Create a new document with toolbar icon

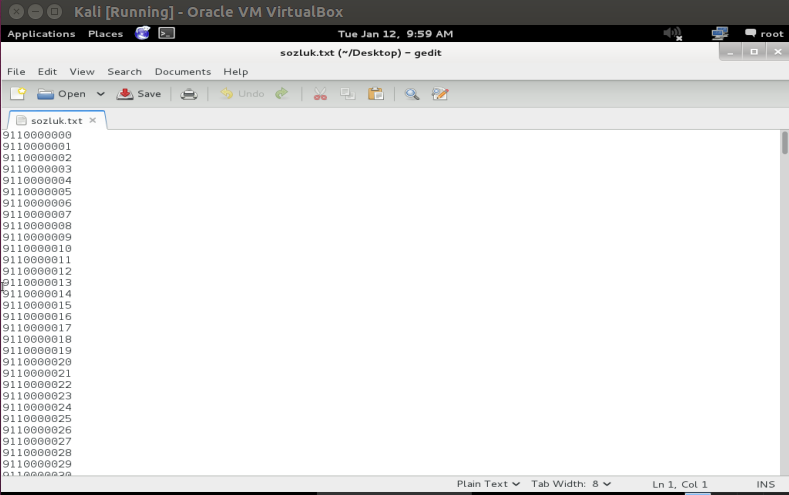point(18,94)
